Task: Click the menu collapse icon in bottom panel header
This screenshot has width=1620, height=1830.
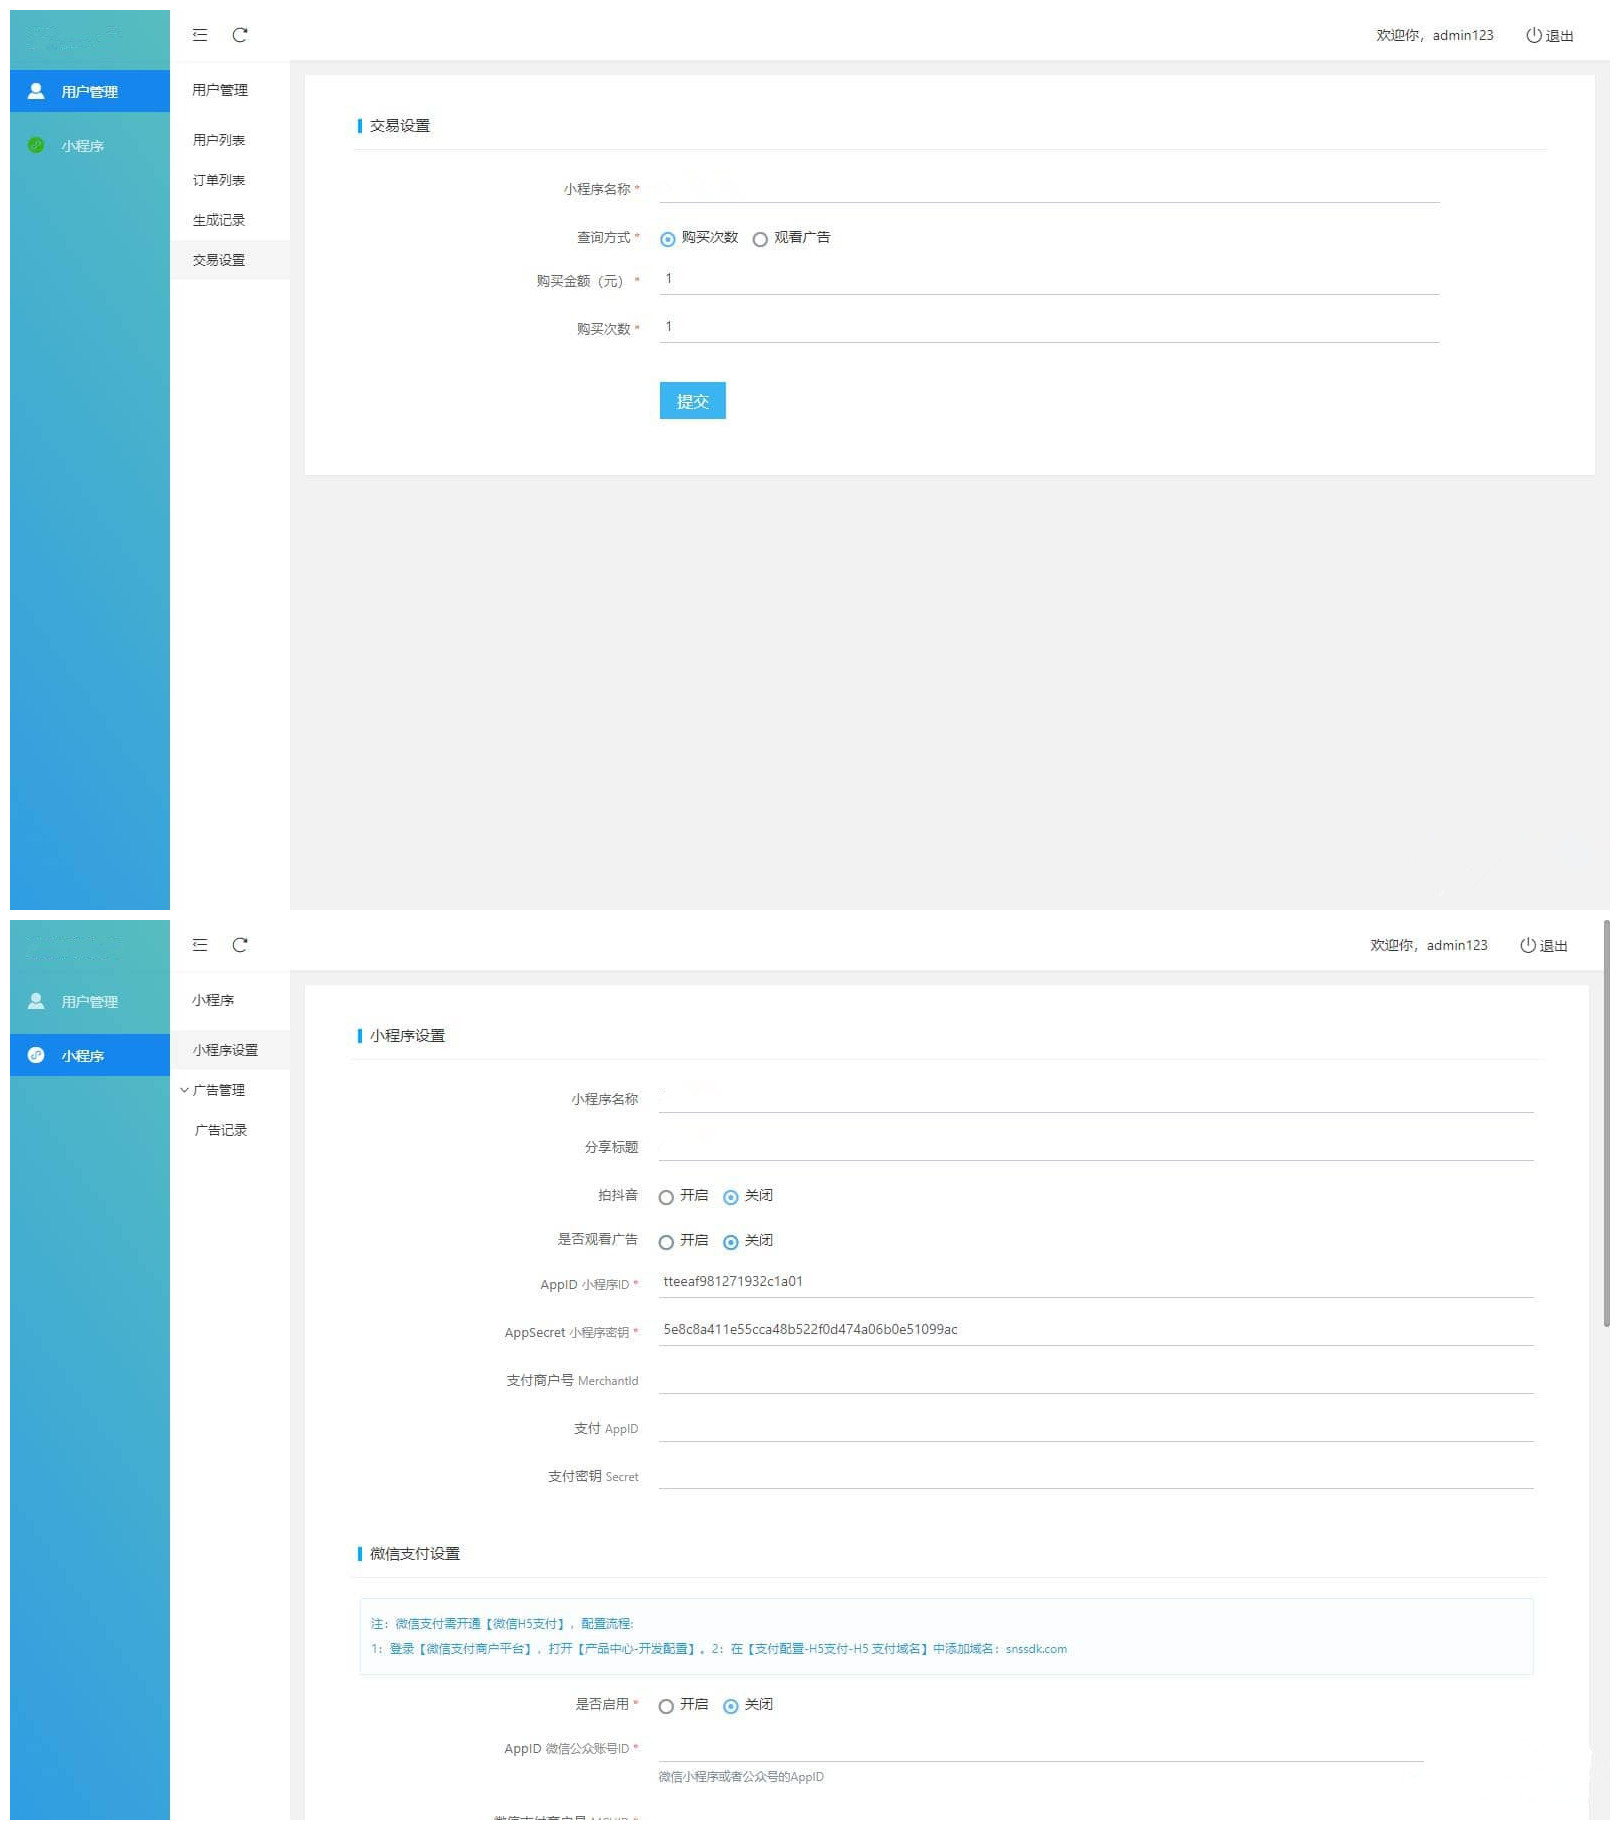Action: (200, 945)
